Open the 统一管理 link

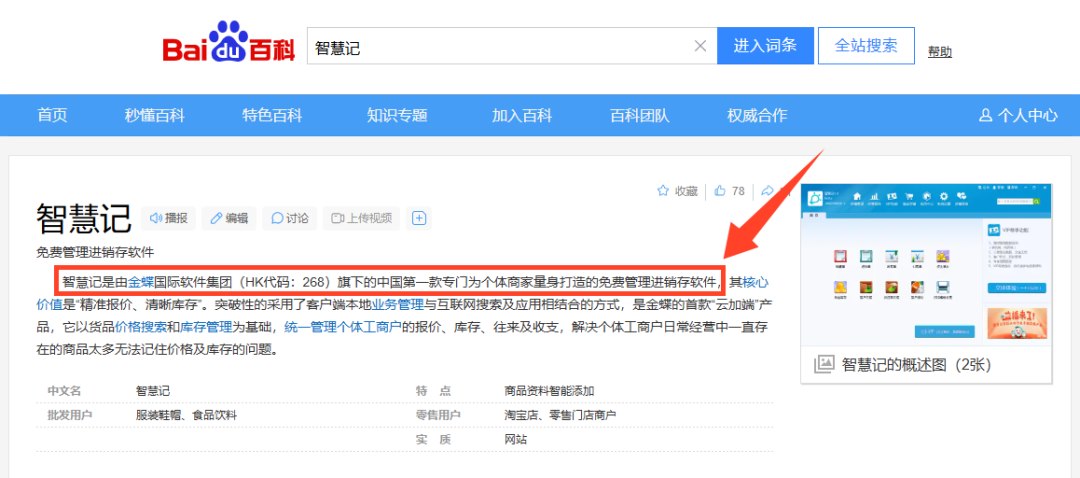[310, 326]
